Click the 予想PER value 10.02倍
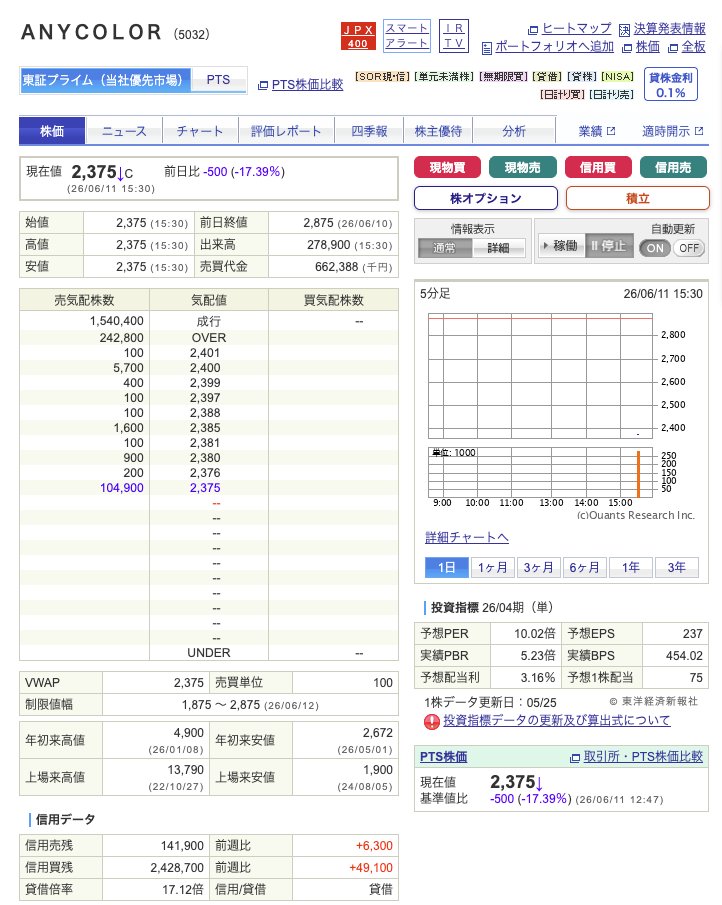Viewport: 722px width, 905px height. click(x=534, y=634)
